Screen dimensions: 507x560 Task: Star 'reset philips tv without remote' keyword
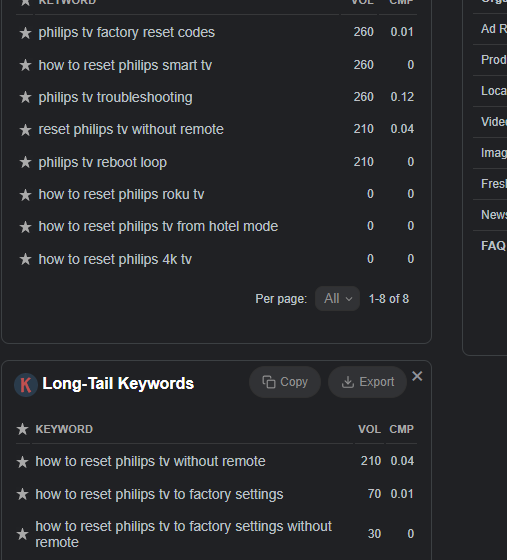[25, 130]
